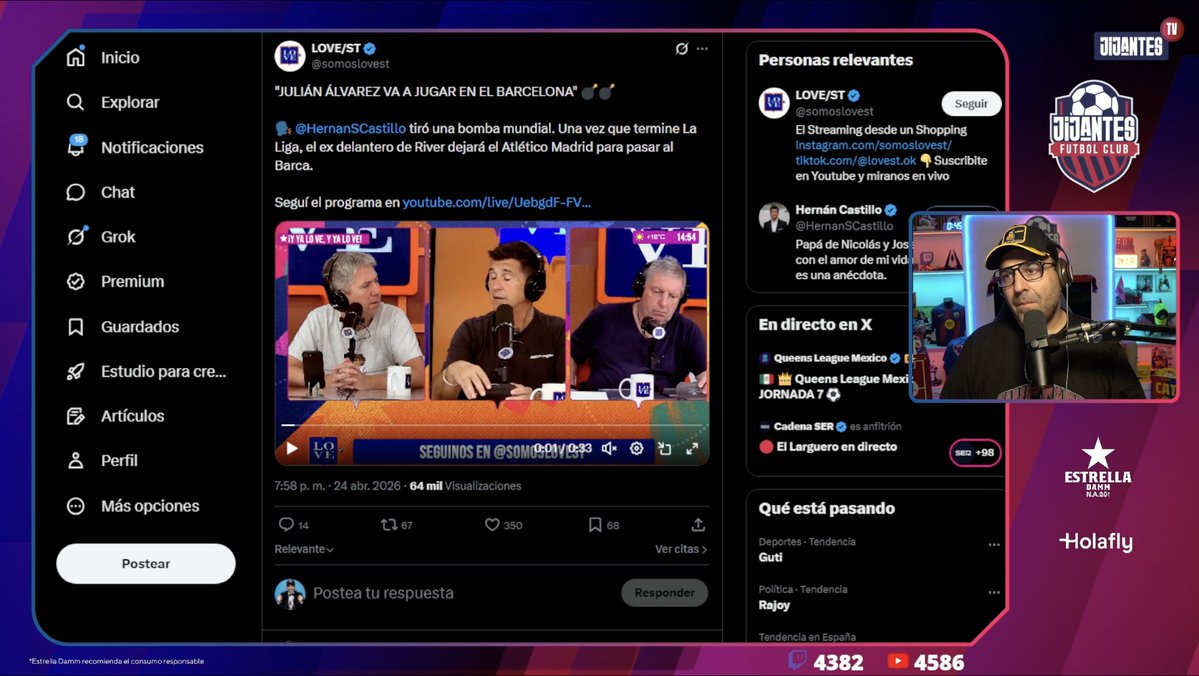
Task: Open the tweet's more options menu
Action: pyautogui.click(x=703, y=47)
